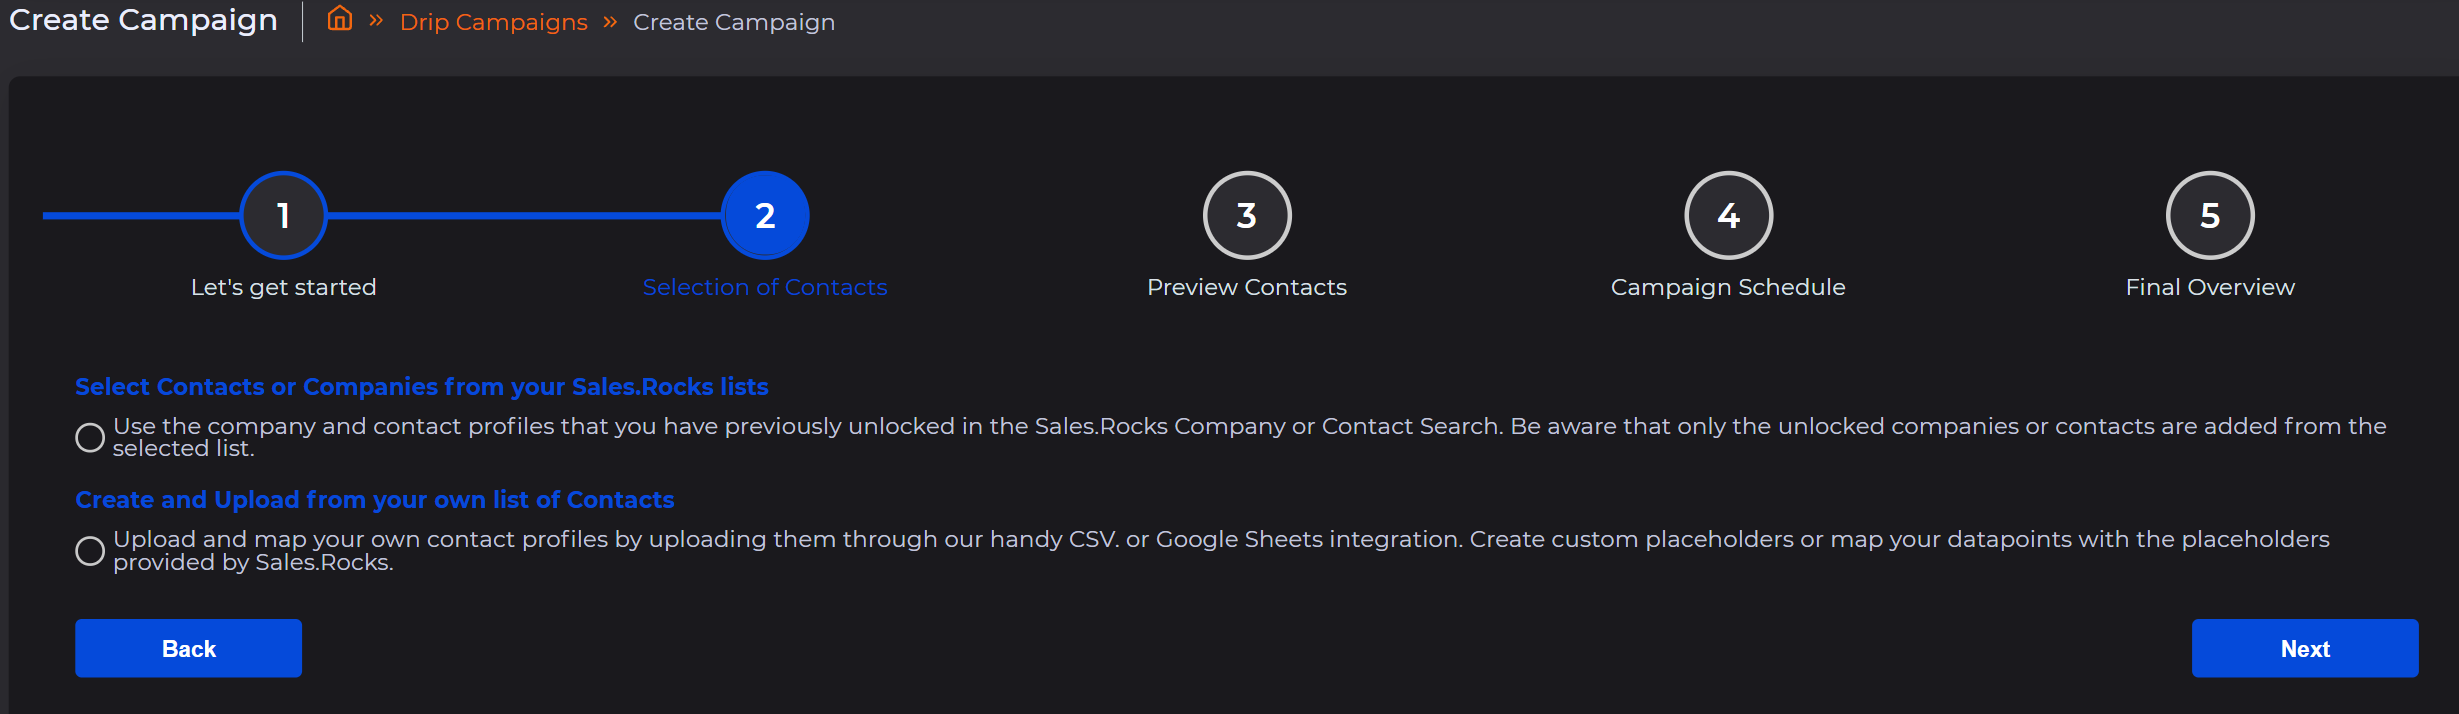Viewport: 2459px width, 714px height.
Task: Click the chevron after the home icon
Action: pos(376,21)
